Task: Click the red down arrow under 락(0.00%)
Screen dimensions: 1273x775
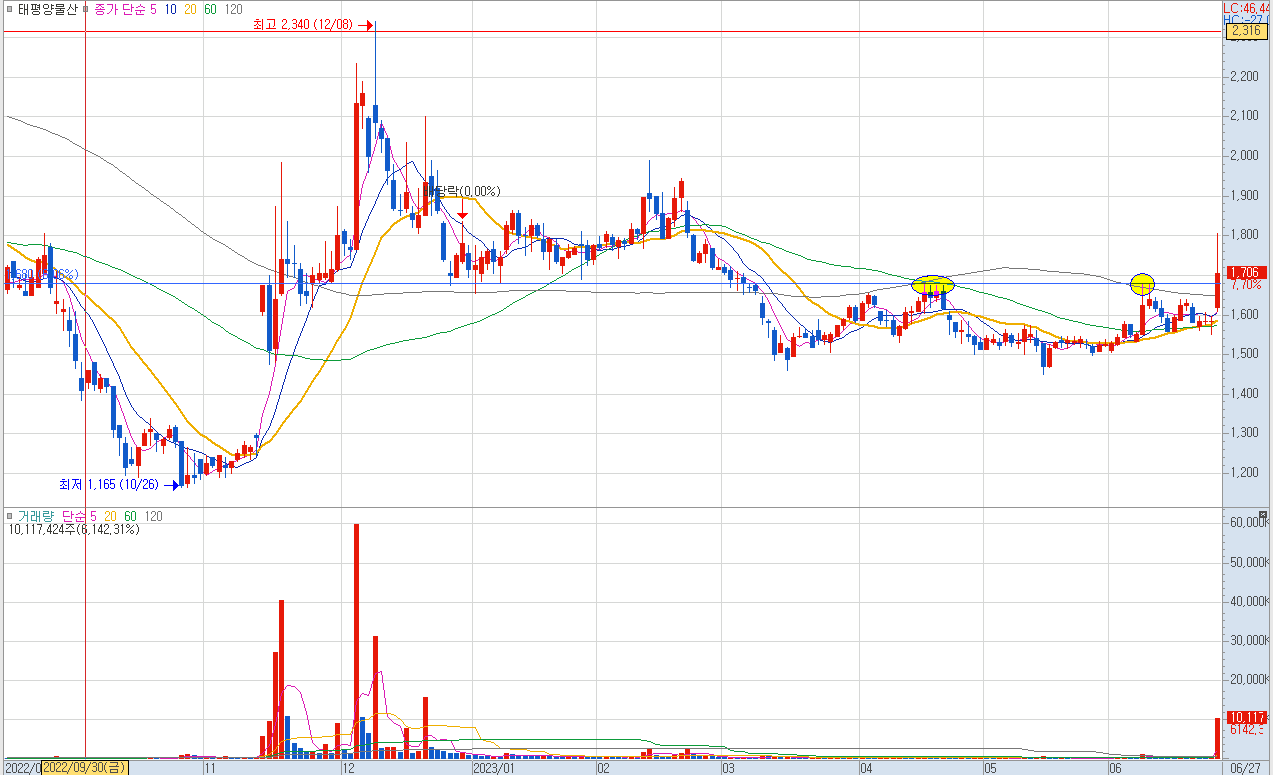Action: coord(462,213)
